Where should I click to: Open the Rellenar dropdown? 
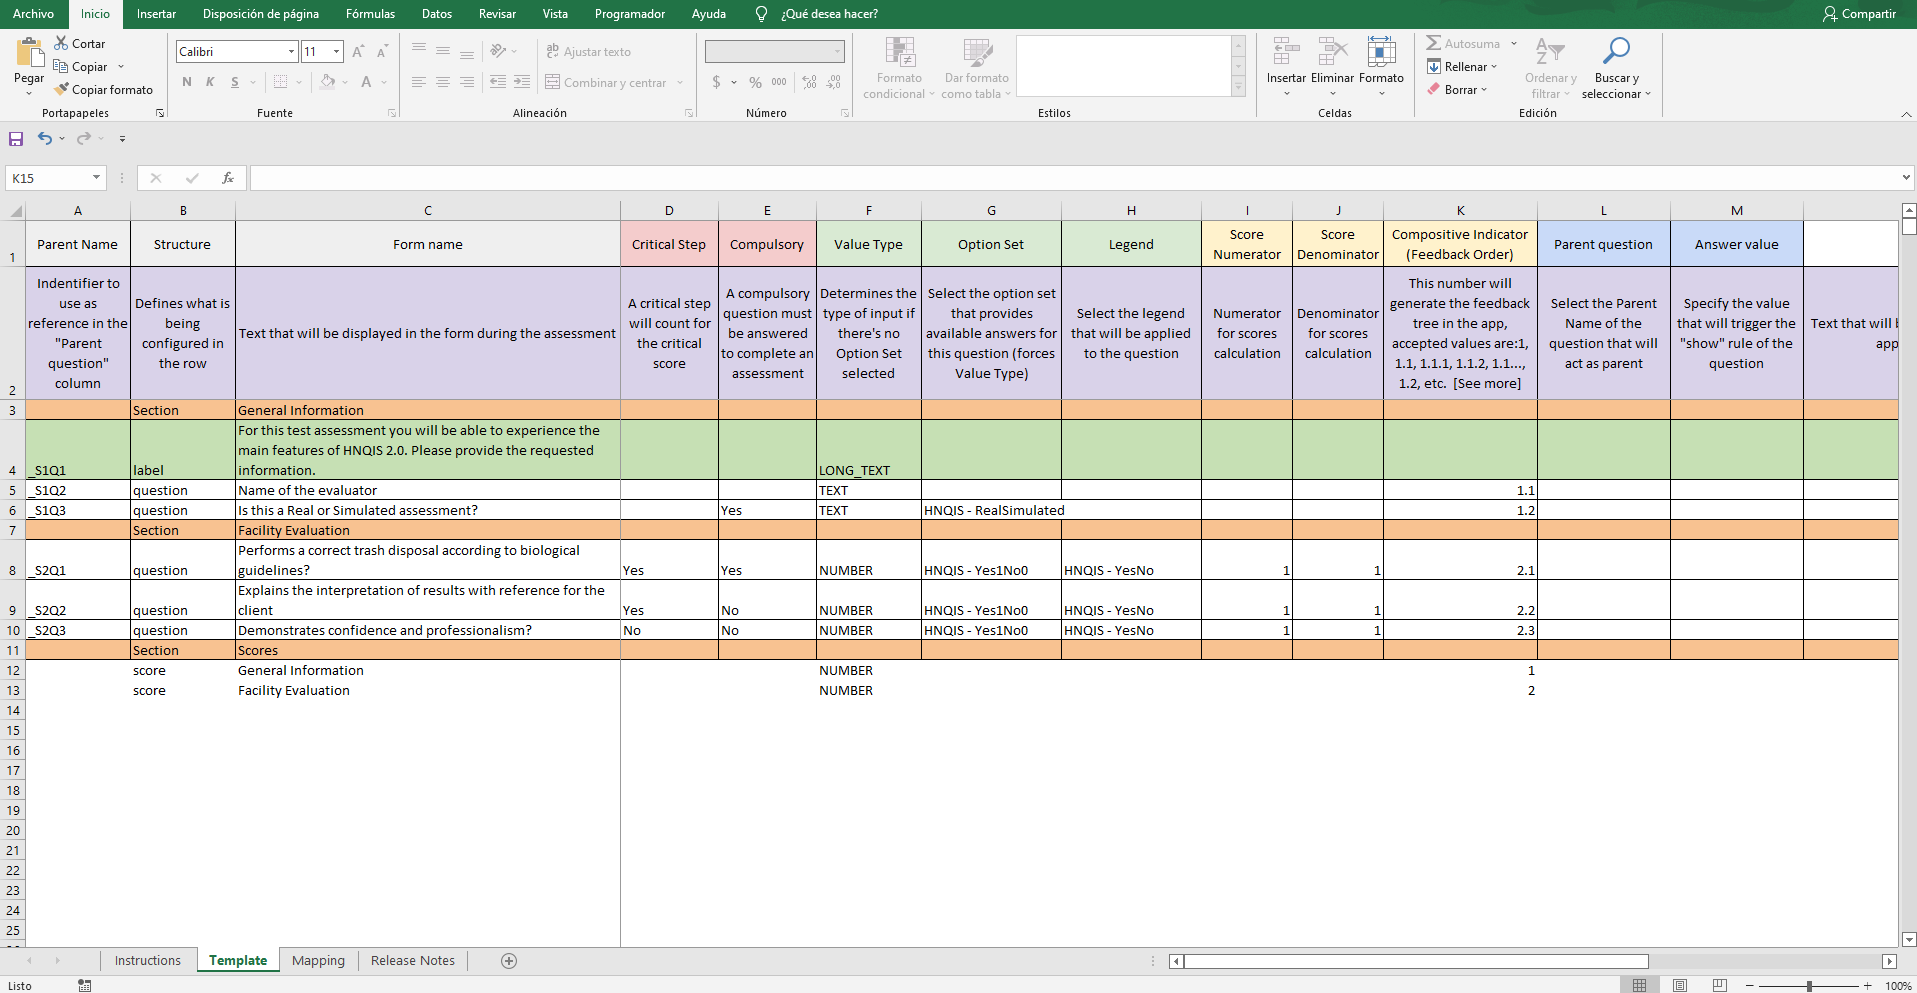tap(1461, 67)
